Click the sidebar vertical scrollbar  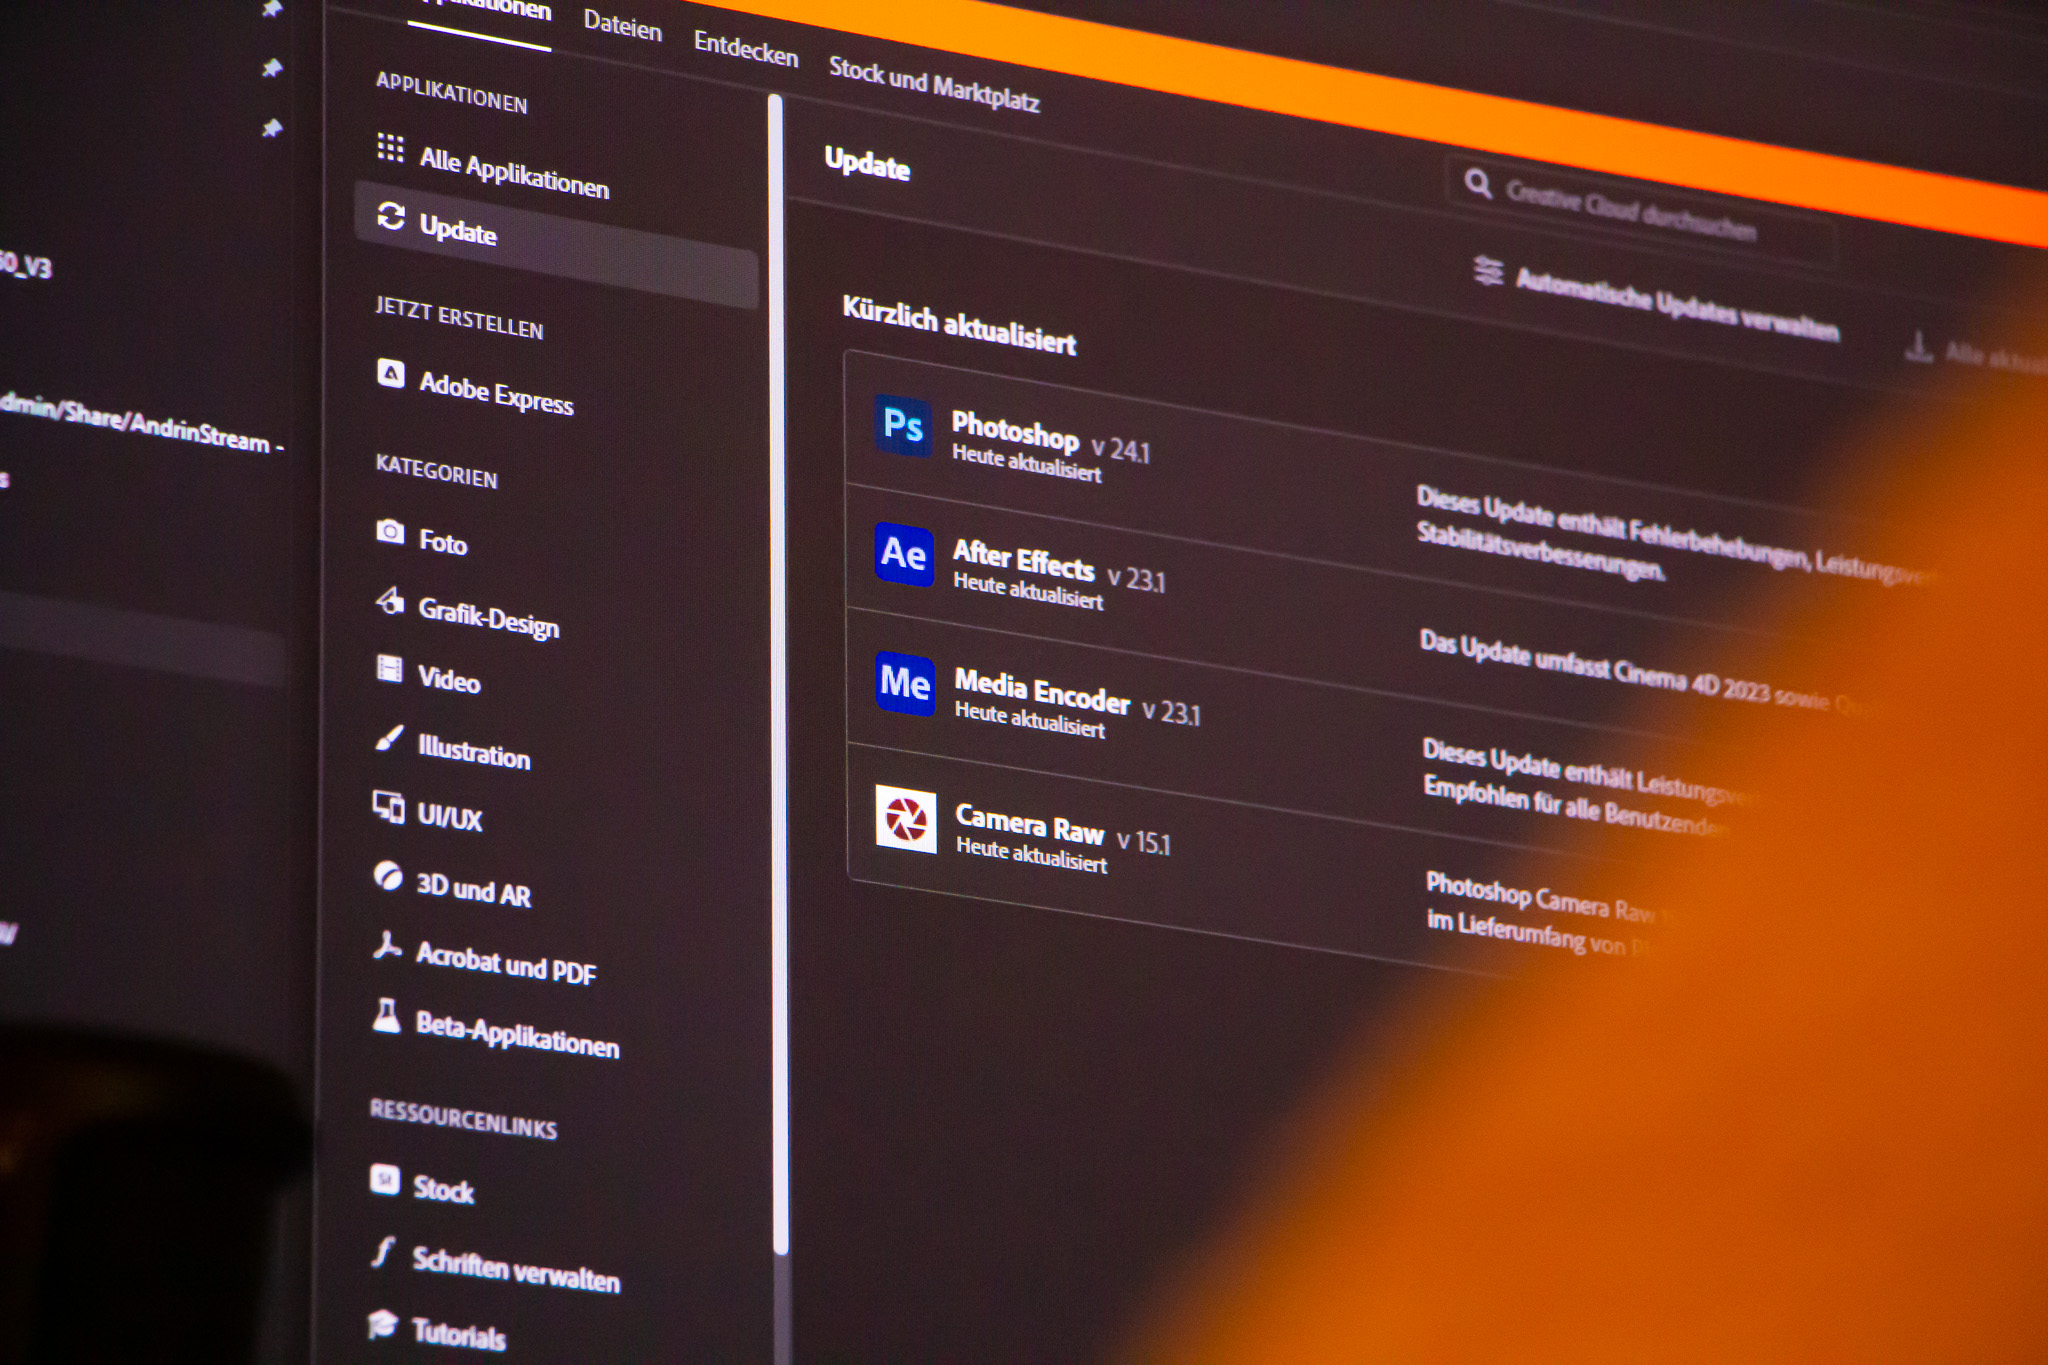pos(778,675)
